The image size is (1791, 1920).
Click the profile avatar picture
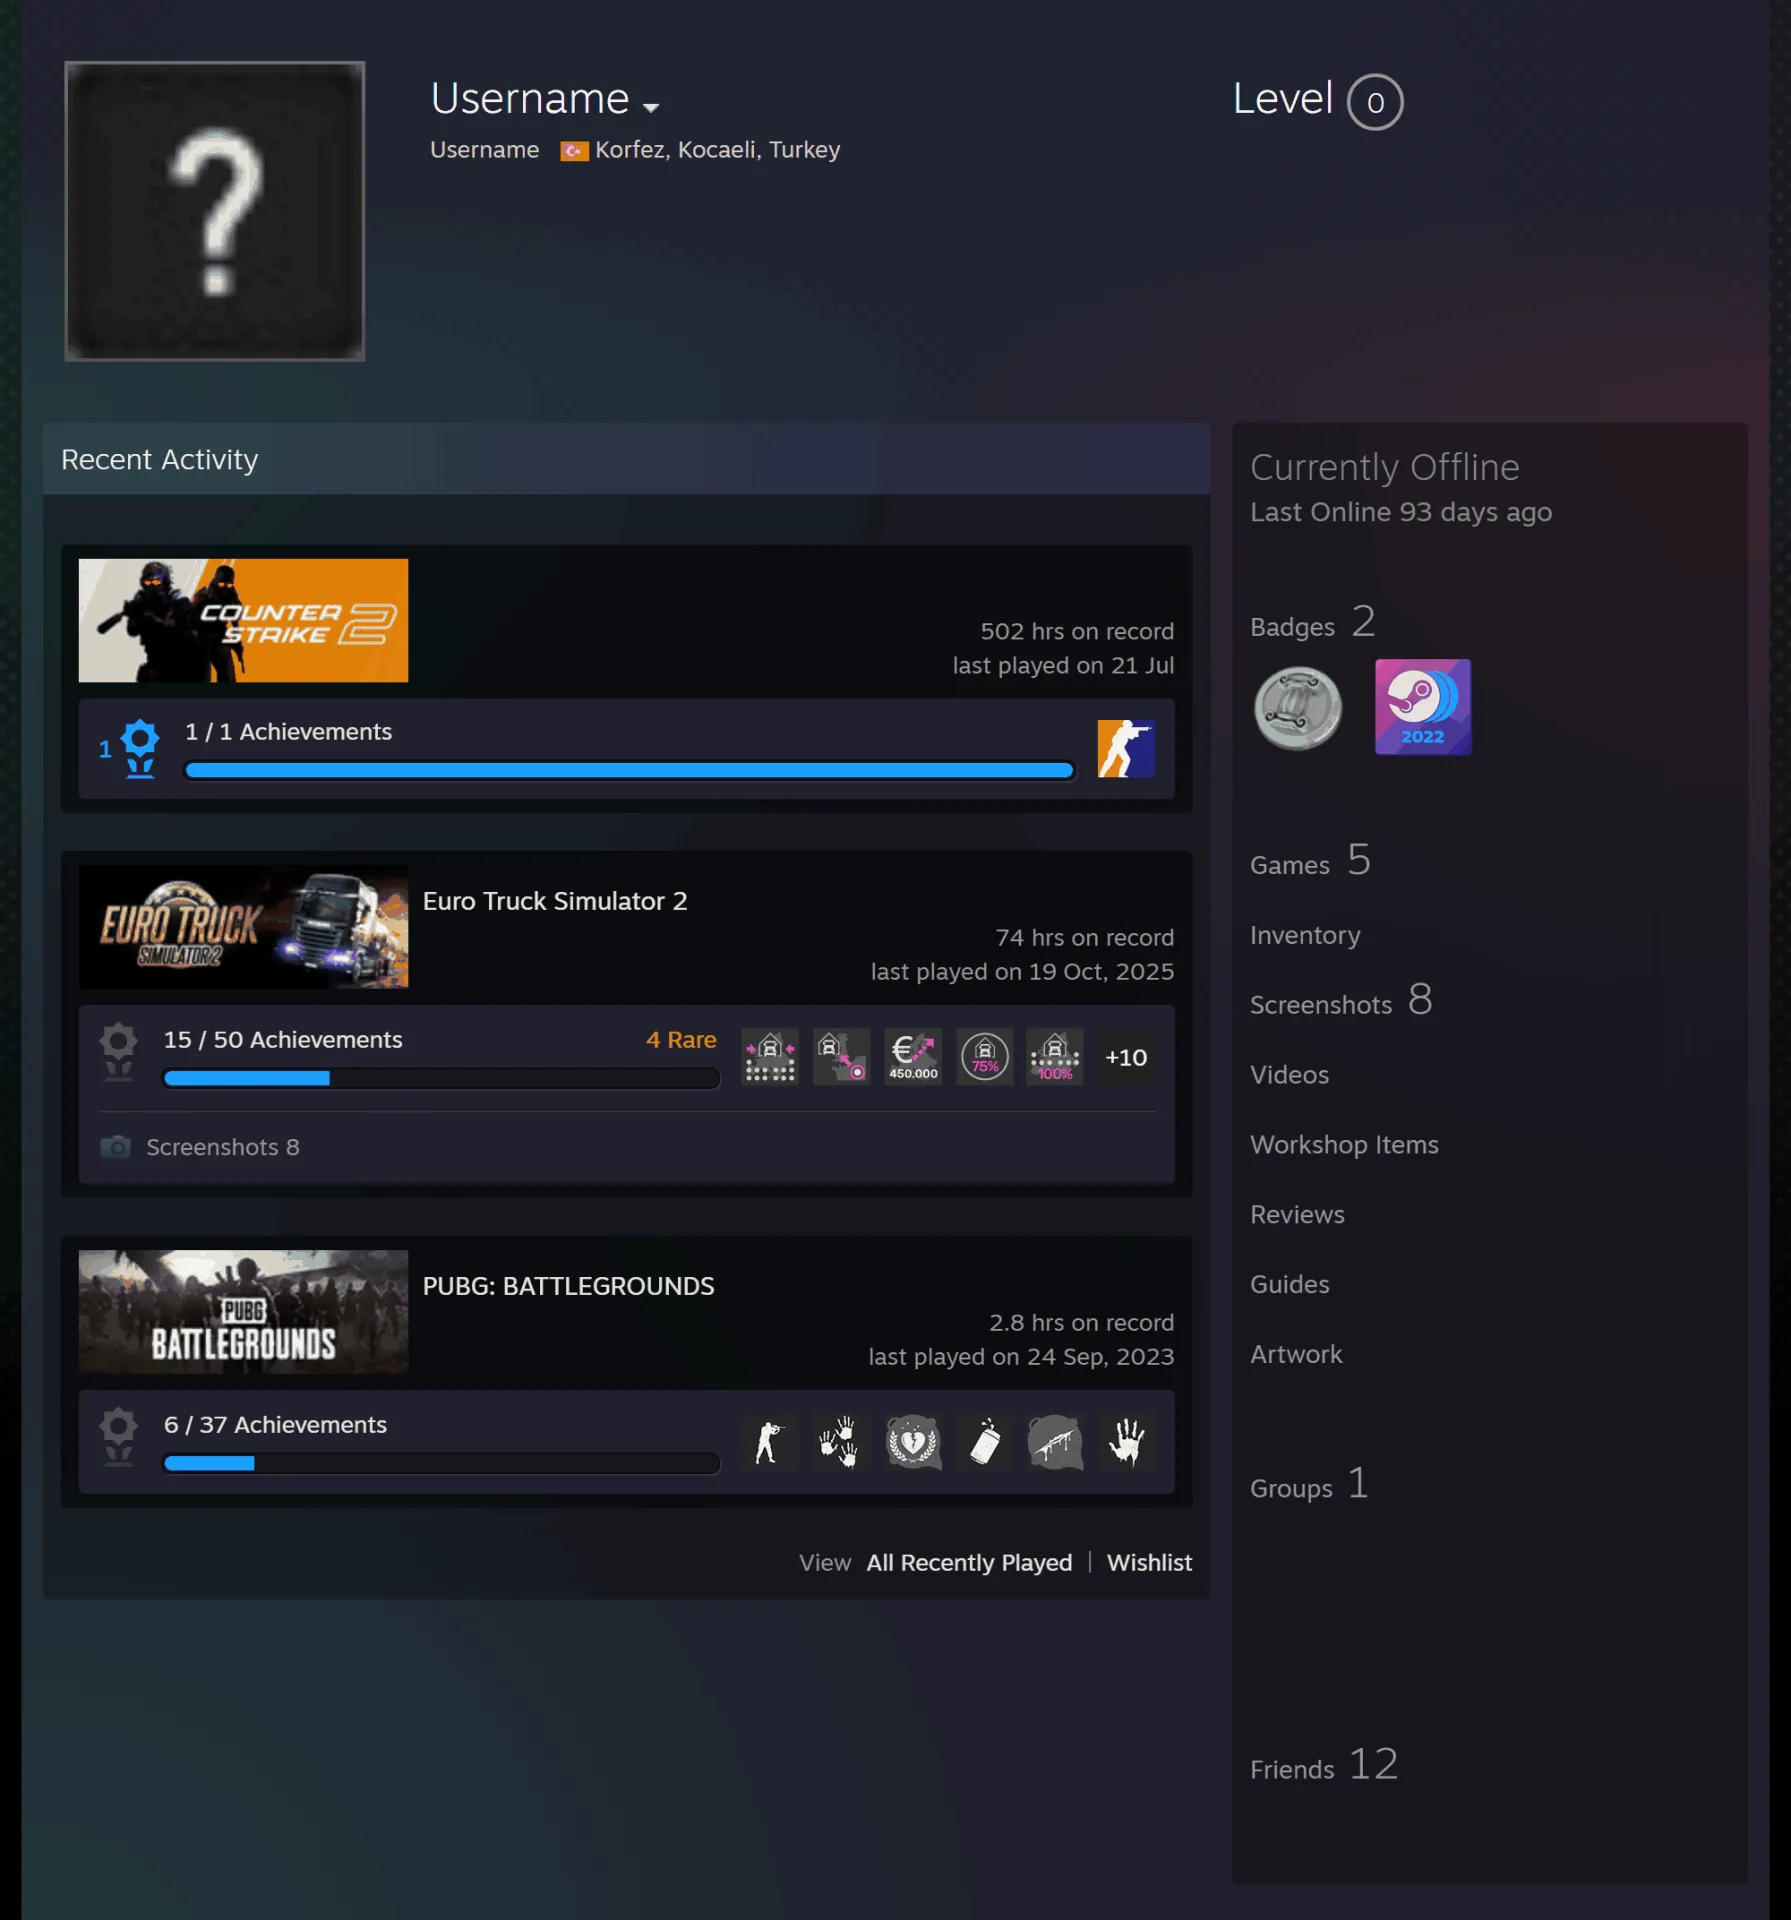pyautogui.click(x=215, y=211)
